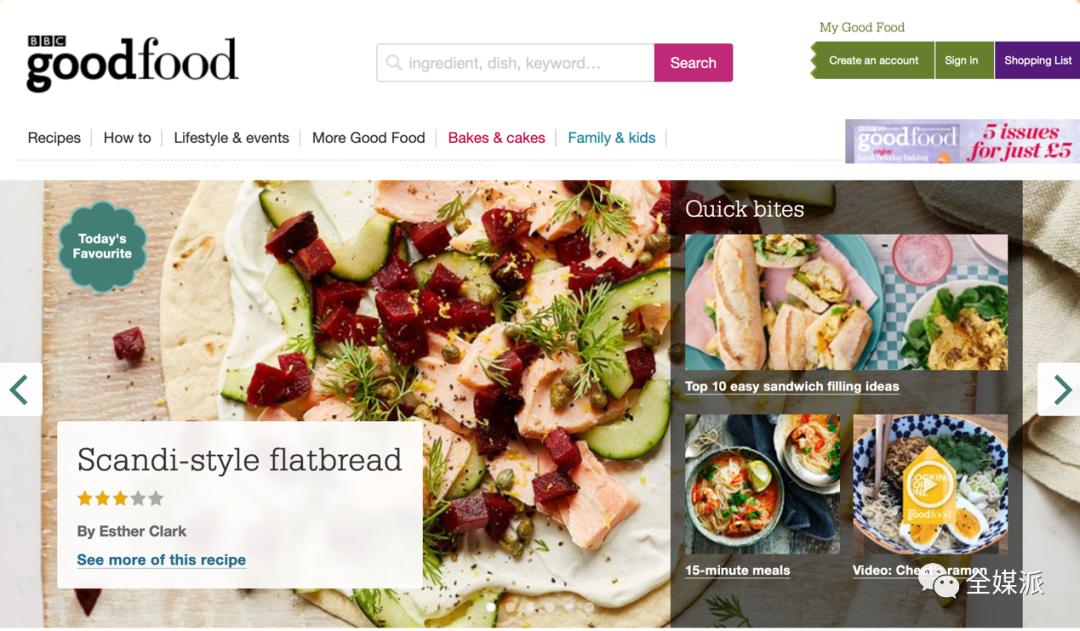Click the pink Search button
Image resolution: width=1080 pixels, height=631 pixels.
click(693, 63)
